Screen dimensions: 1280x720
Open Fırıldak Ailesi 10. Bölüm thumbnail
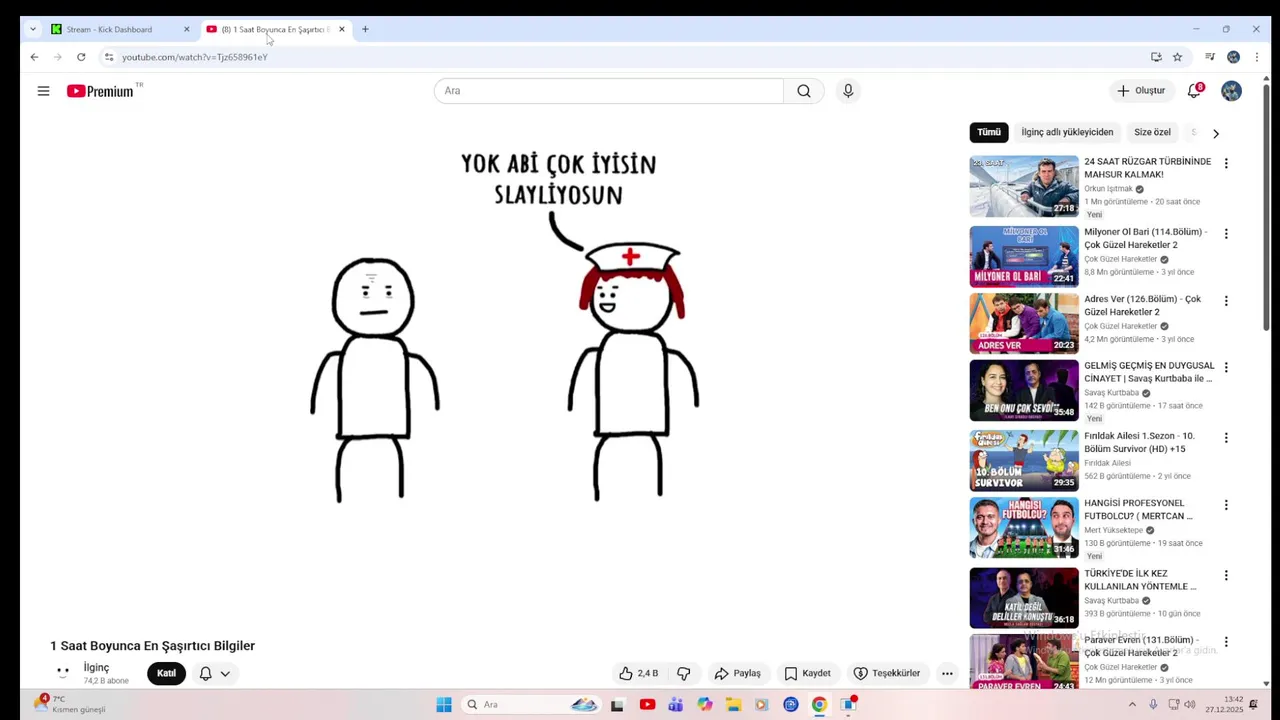(1024, 460)
